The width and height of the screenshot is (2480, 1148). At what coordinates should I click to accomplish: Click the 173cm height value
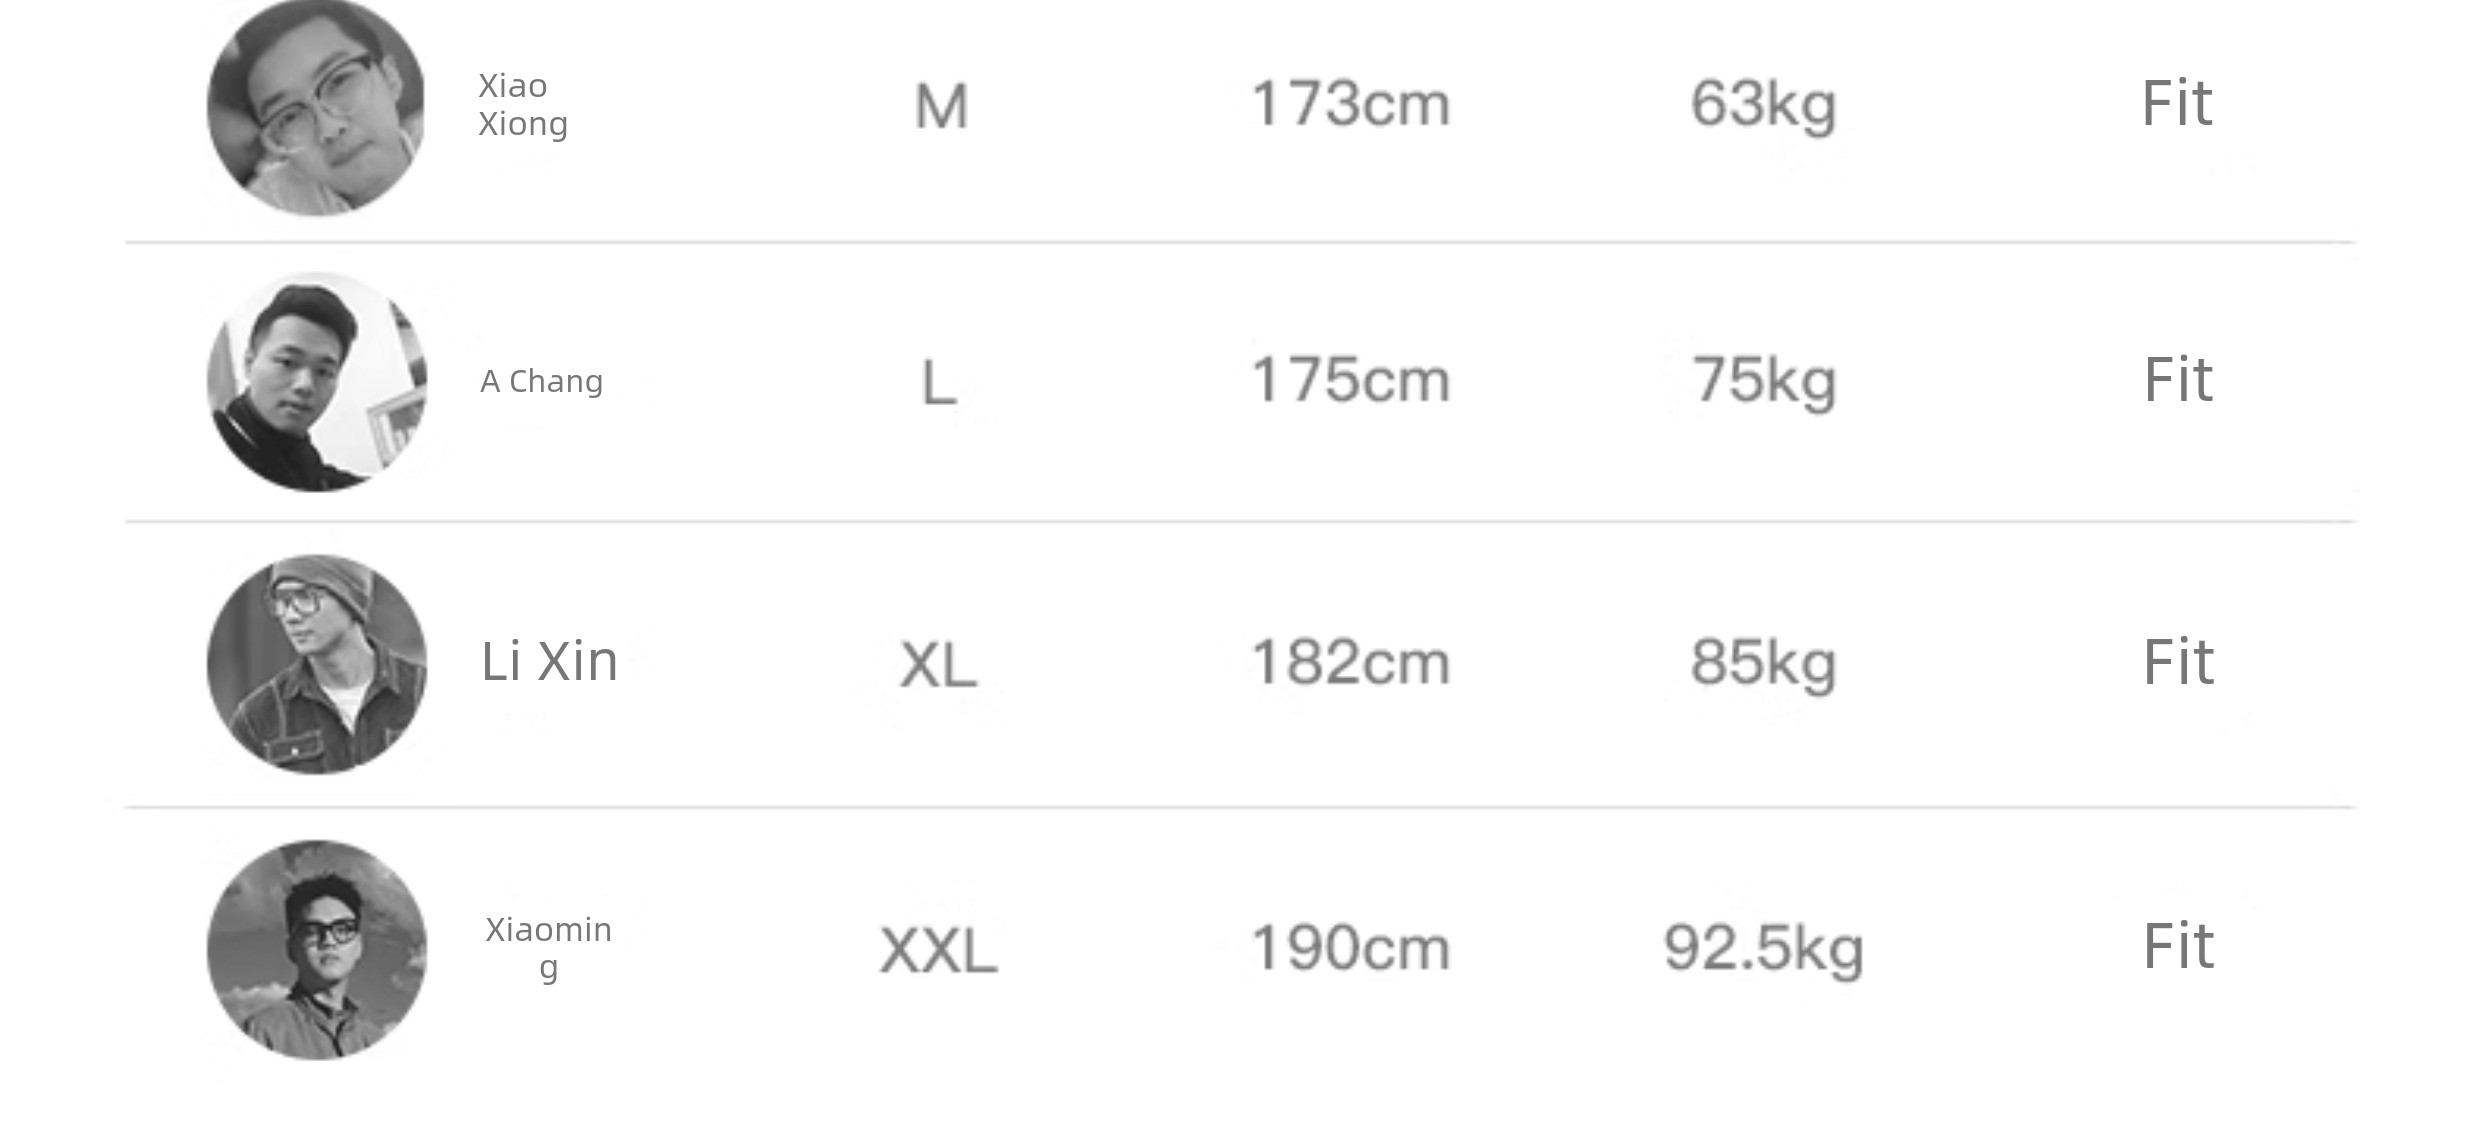1350,104
